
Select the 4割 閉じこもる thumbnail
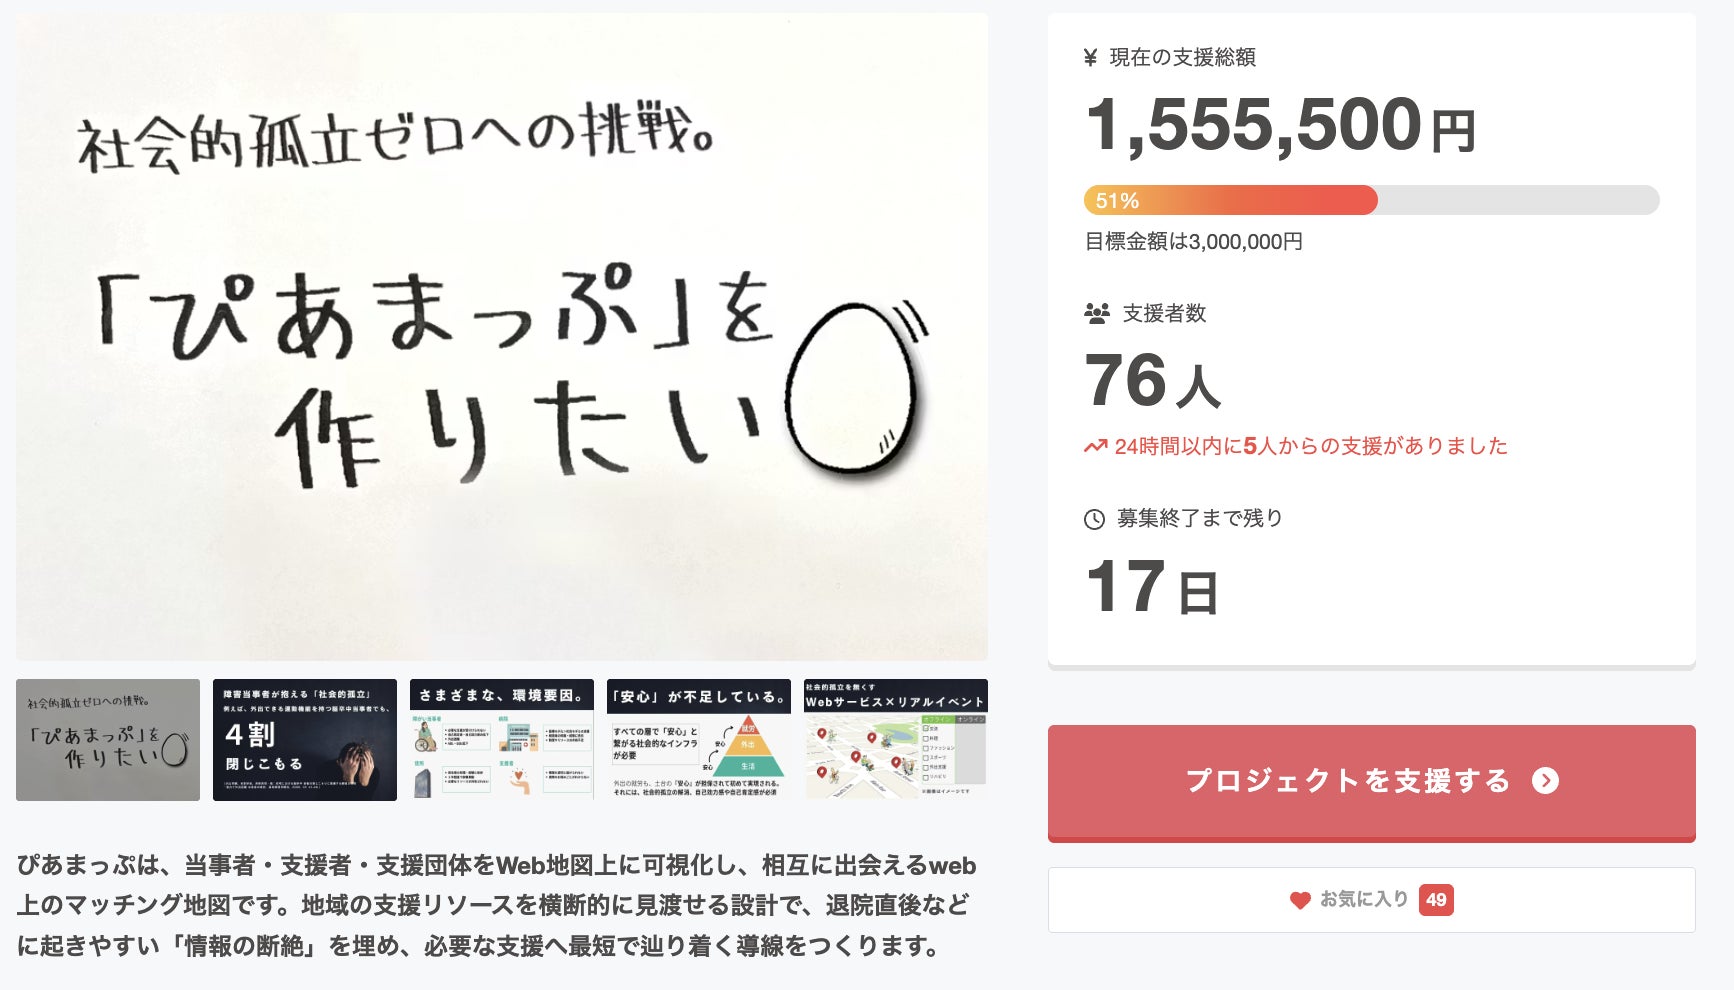[x=305, y=740]
